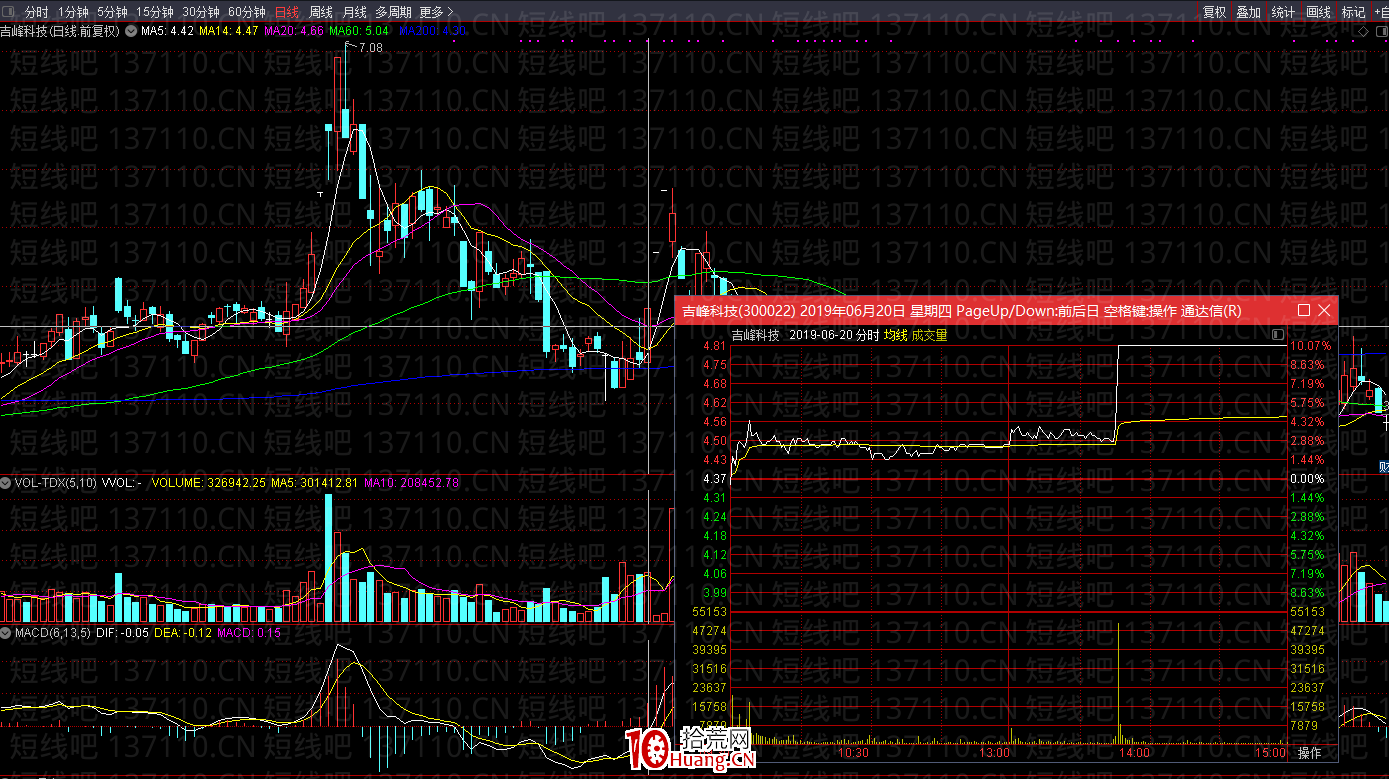The width and height of the screenshot is (1389, 779).
Task: Select the 5分钟 period tab
Action: pos(112,12)
